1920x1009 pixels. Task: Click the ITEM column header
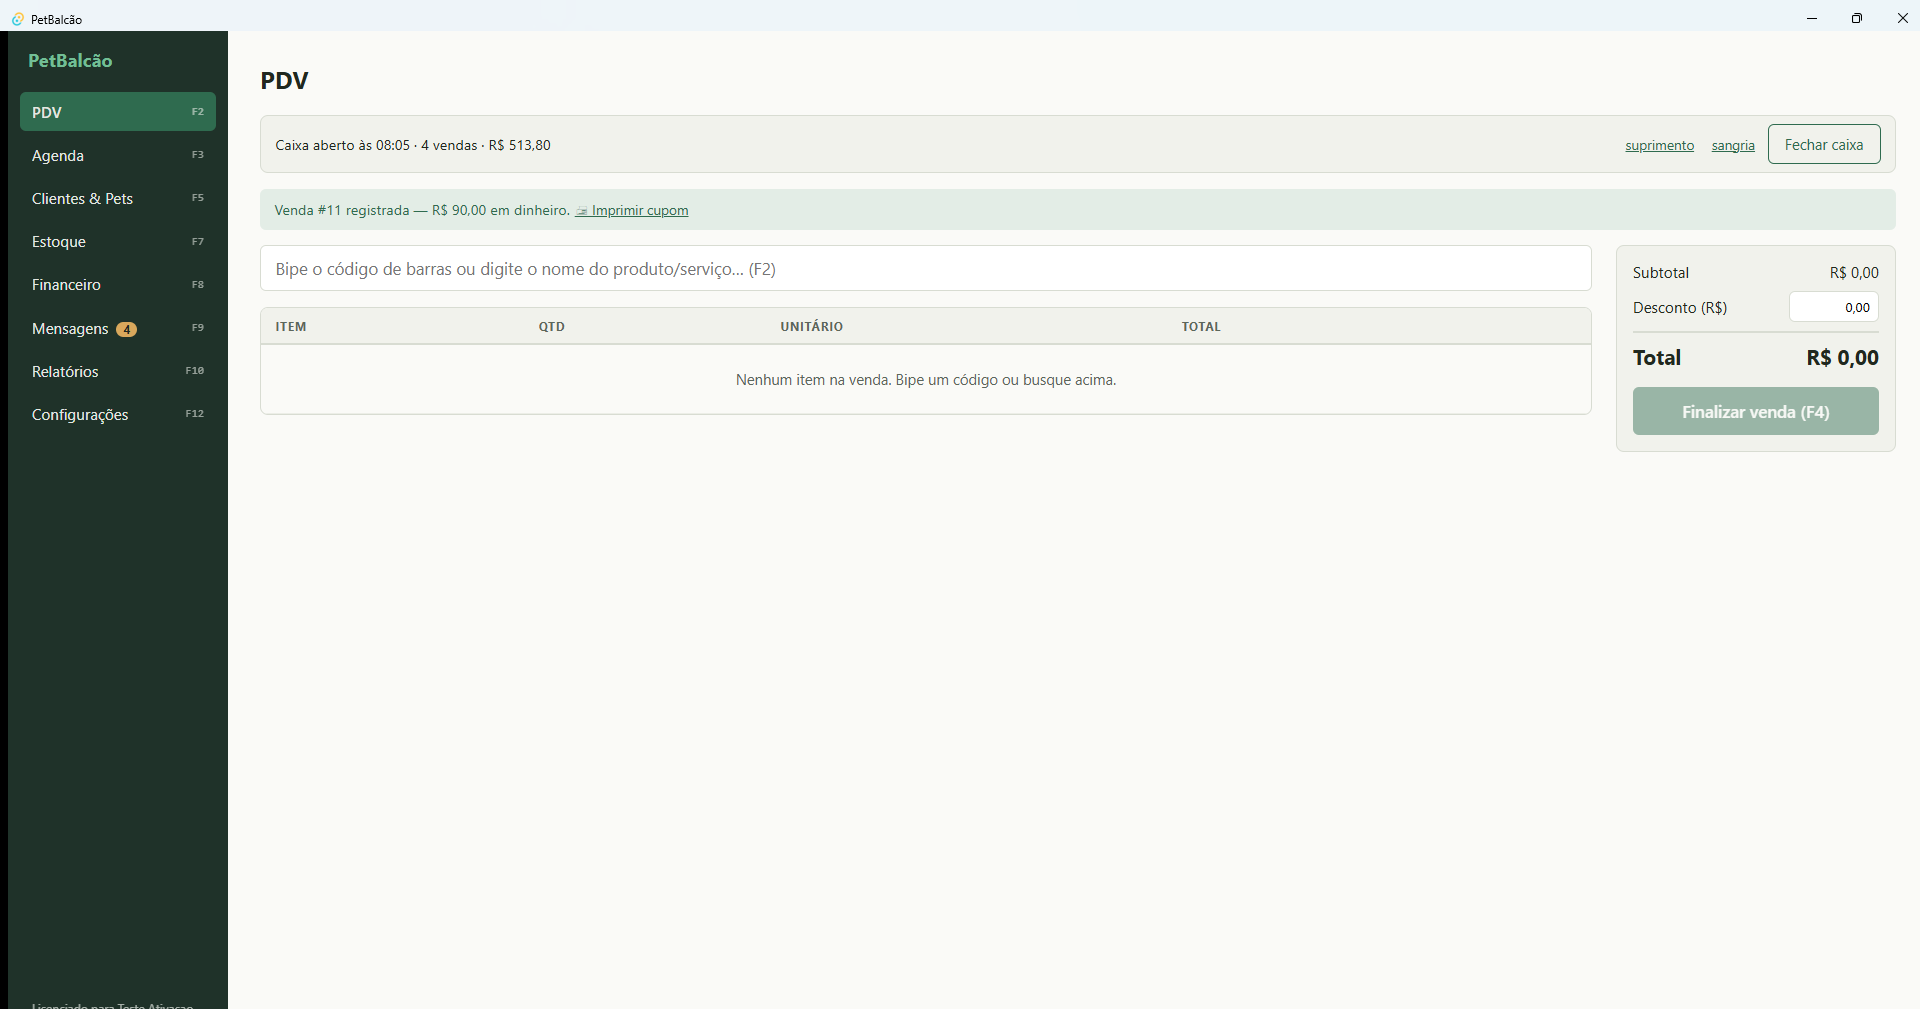291,326
